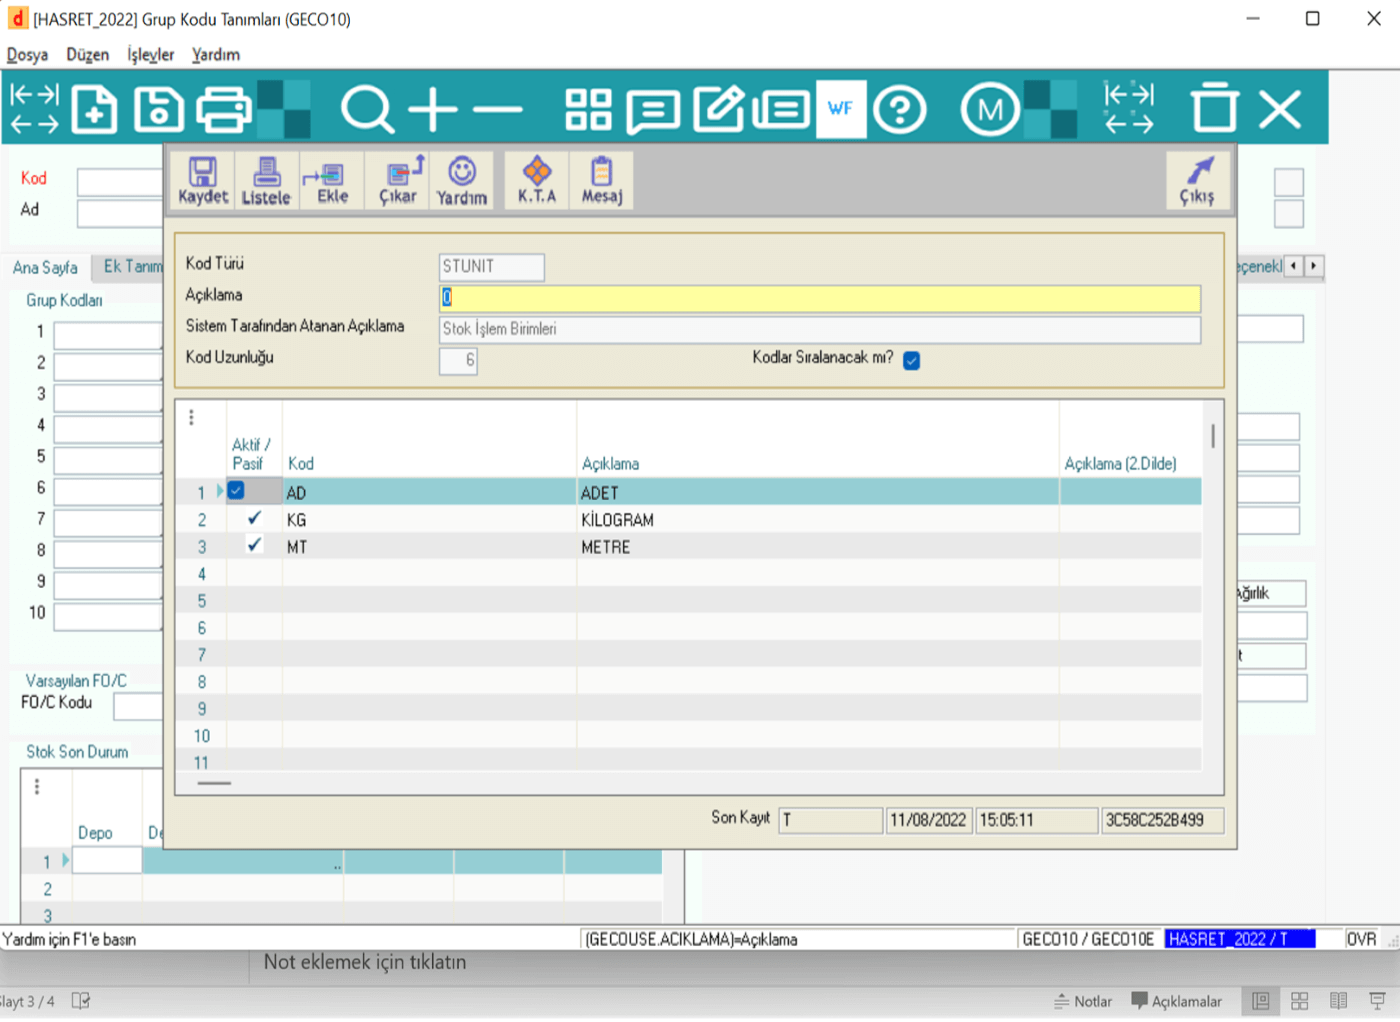Click the Kod column header
Image resolution: width=1400 pixels, height=1022 pixels.
(x=301, y=464)
